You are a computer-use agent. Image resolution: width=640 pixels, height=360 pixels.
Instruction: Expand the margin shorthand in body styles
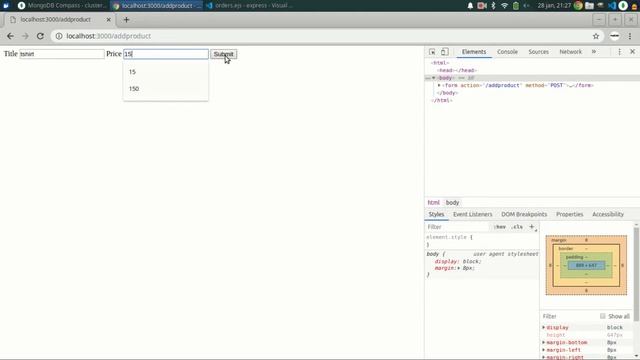click(458, 268)
